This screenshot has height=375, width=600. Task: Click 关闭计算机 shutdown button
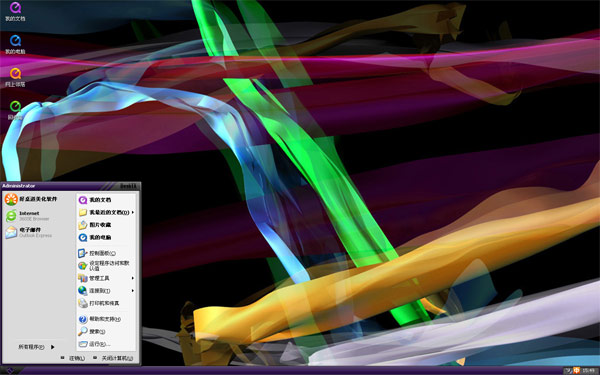click(113, 358)
